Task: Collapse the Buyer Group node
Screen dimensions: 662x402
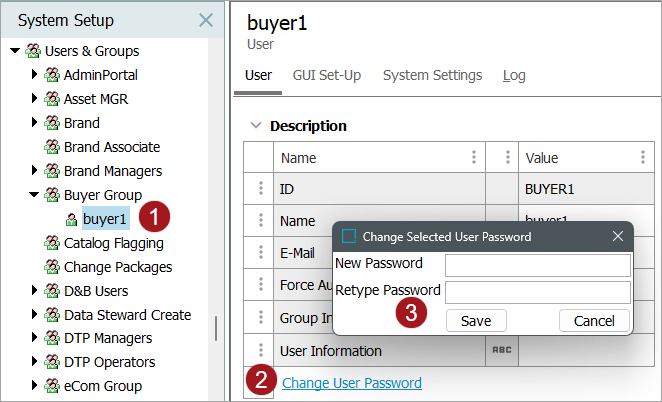Action: pos(35,195)
